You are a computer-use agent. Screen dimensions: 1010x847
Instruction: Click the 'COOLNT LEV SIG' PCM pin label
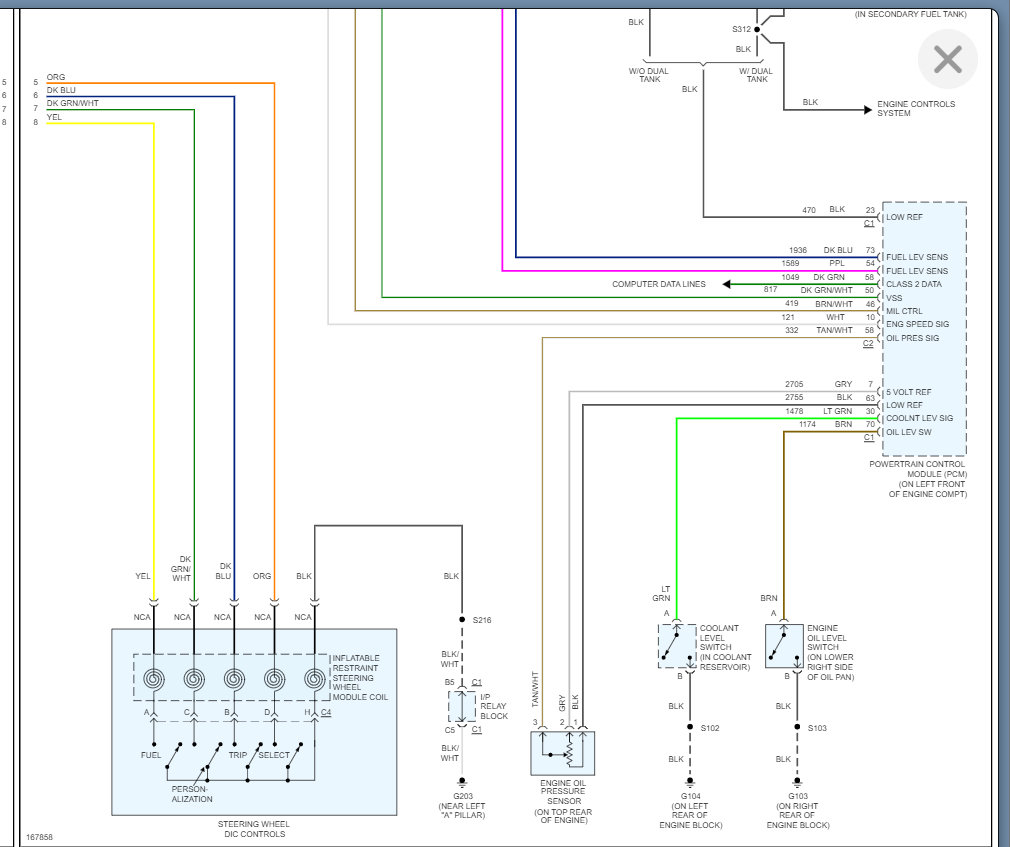(x=919, y=418)
